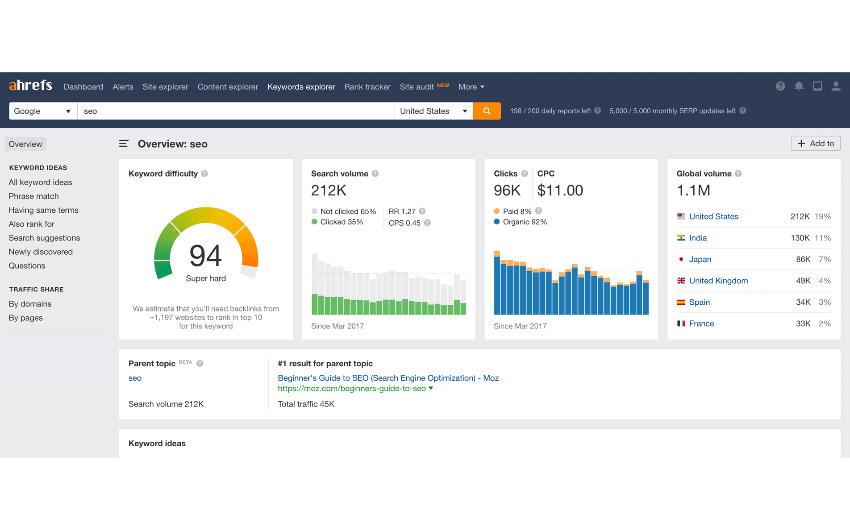Viewport: 850px width, 530px height.
Task: Open the help question mark icon in header
Action: [x=780, y=86]
